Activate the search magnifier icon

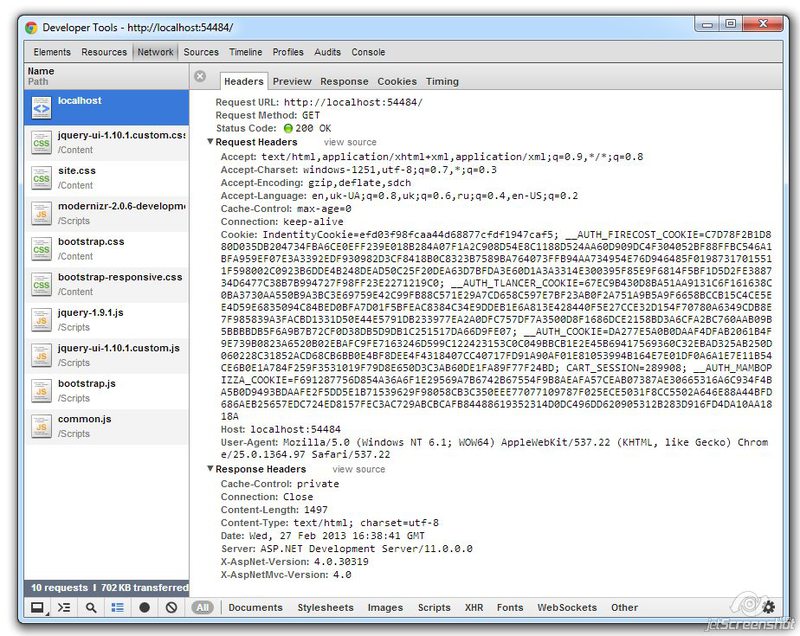click(90, 607)
